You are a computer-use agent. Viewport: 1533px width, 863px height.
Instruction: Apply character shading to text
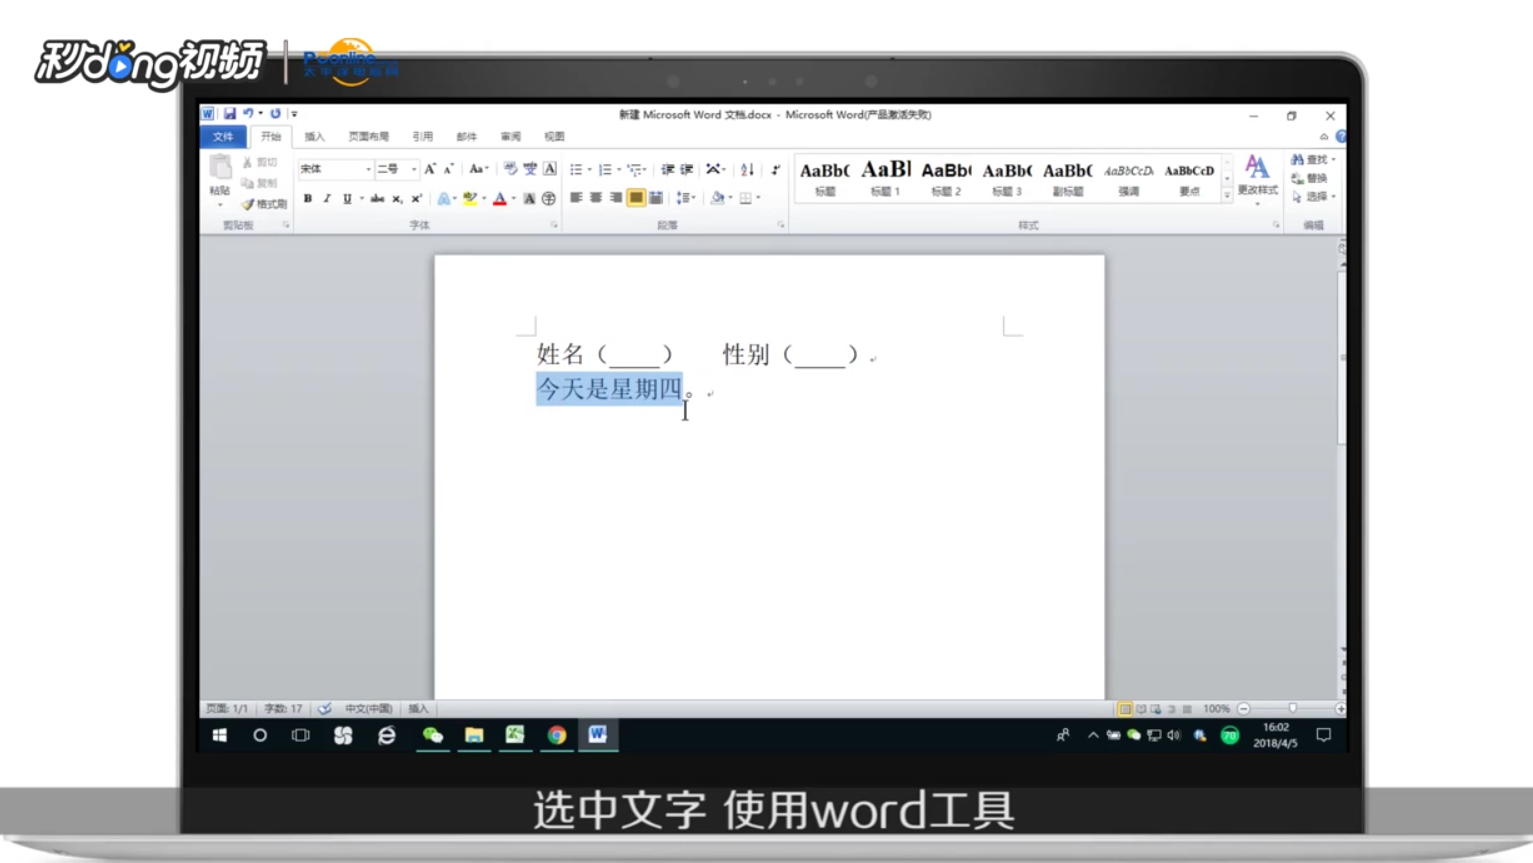tap(529, 199)
